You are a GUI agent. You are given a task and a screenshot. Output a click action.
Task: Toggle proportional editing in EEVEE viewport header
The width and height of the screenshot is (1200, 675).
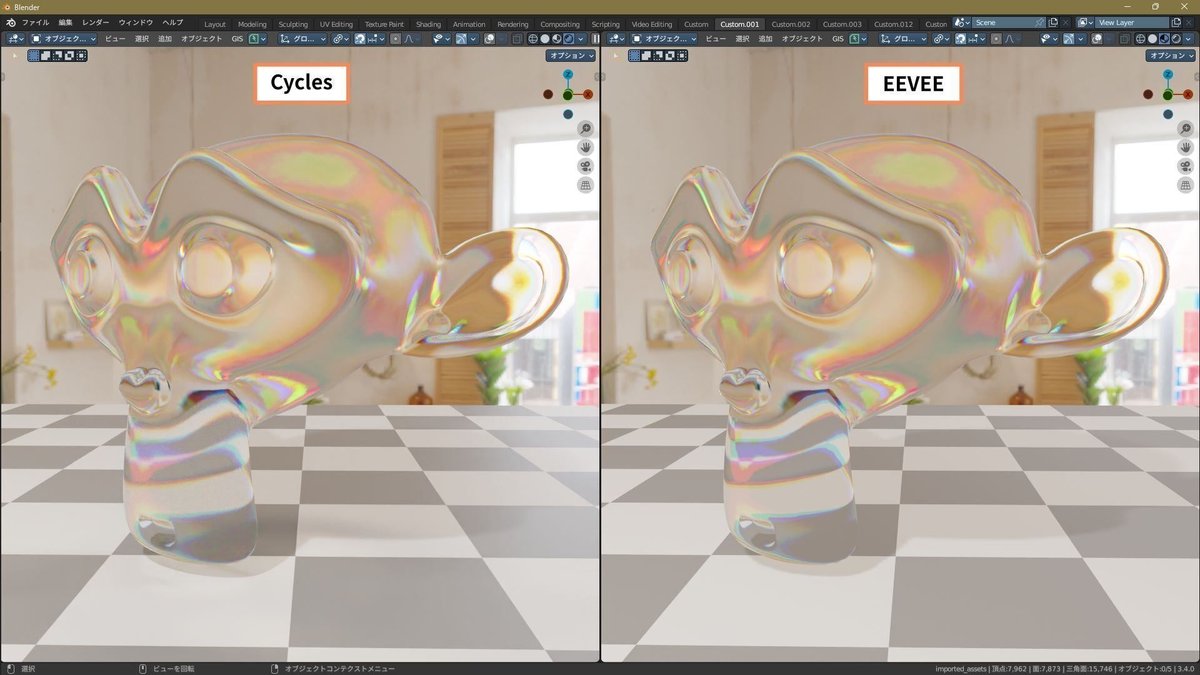click(996, 39)
